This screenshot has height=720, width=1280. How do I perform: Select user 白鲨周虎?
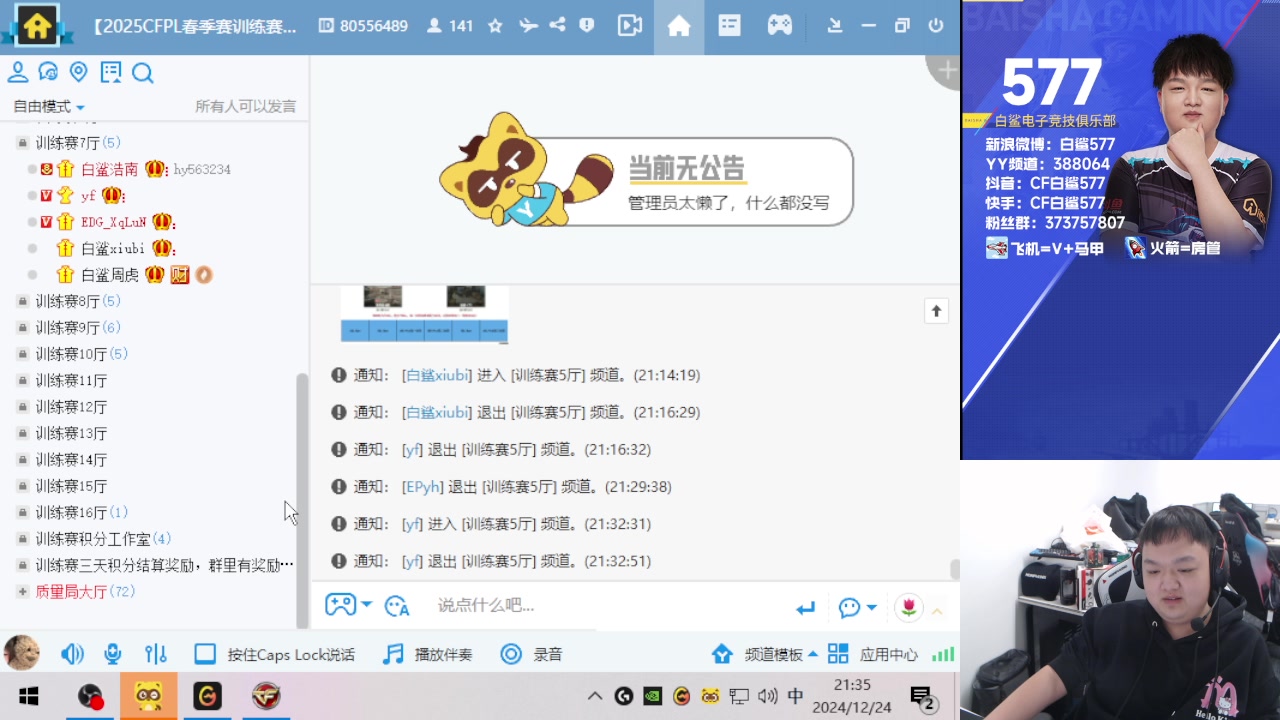[110, 275]
